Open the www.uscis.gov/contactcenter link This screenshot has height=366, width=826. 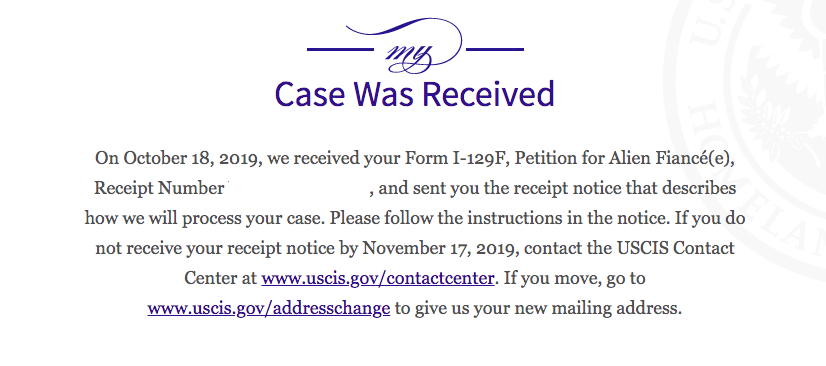[378, 278]
